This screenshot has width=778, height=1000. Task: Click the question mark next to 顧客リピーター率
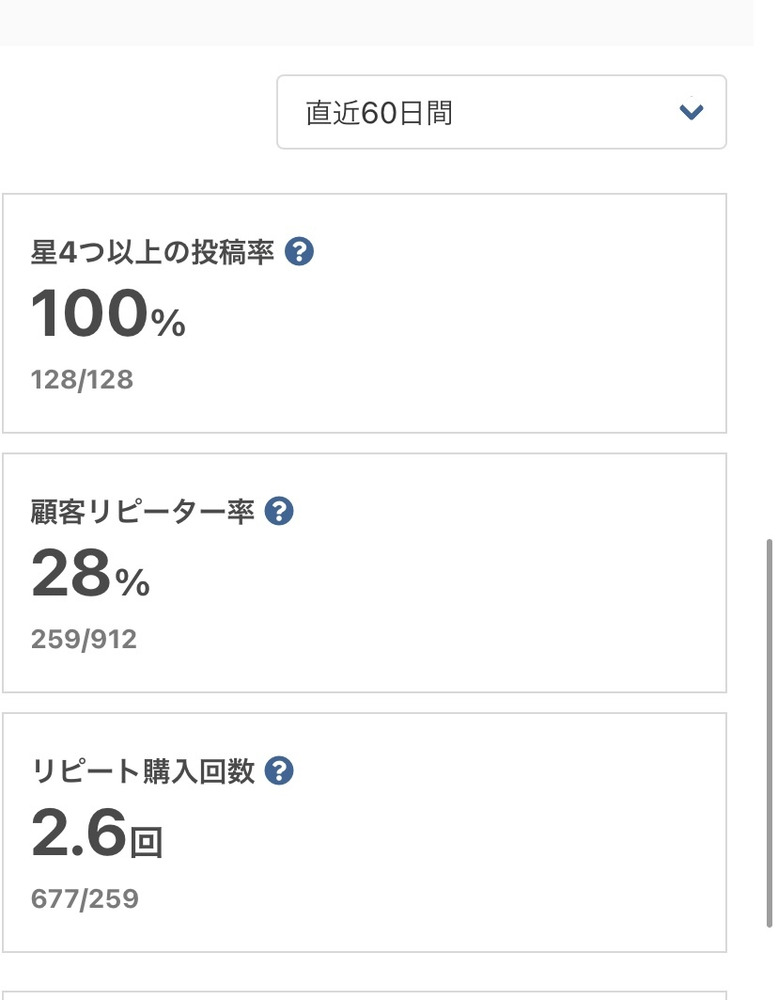279,512
